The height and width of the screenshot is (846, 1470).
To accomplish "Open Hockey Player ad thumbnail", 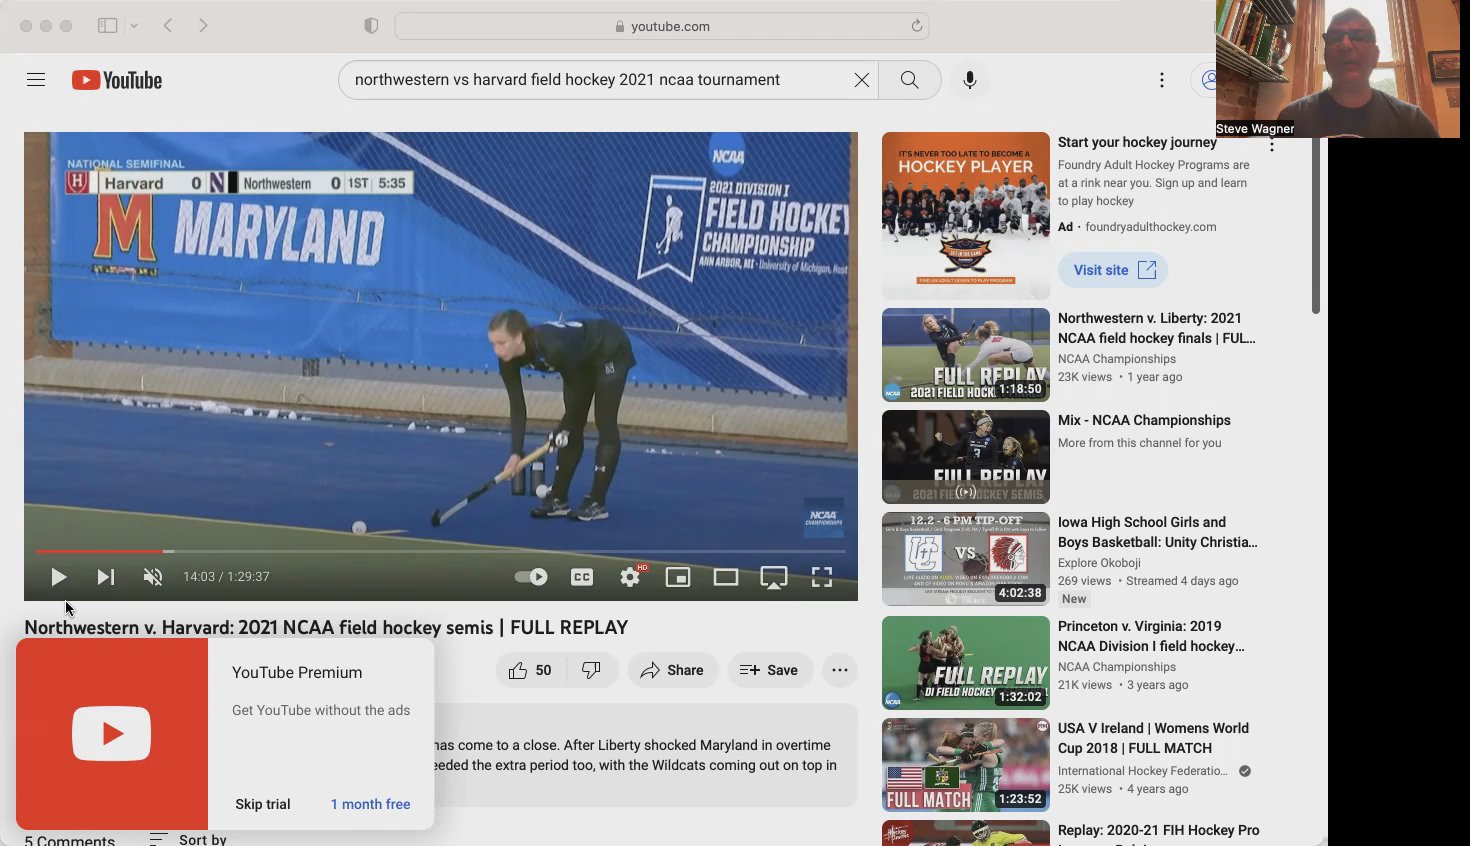I will coord(966,216).
